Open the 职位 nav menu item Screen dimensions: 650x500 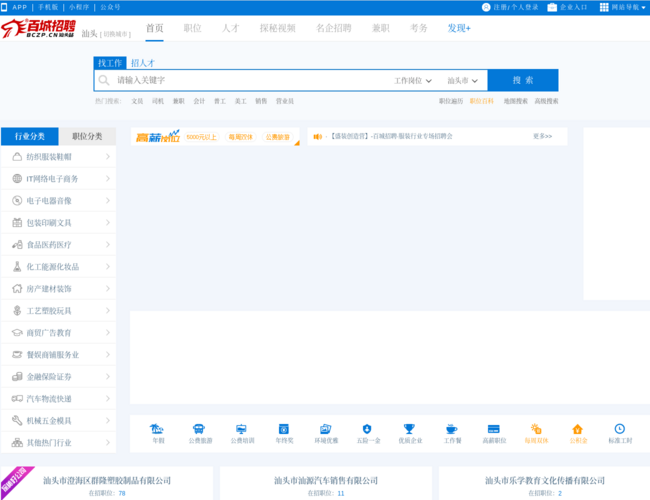(x=192, y=28)
